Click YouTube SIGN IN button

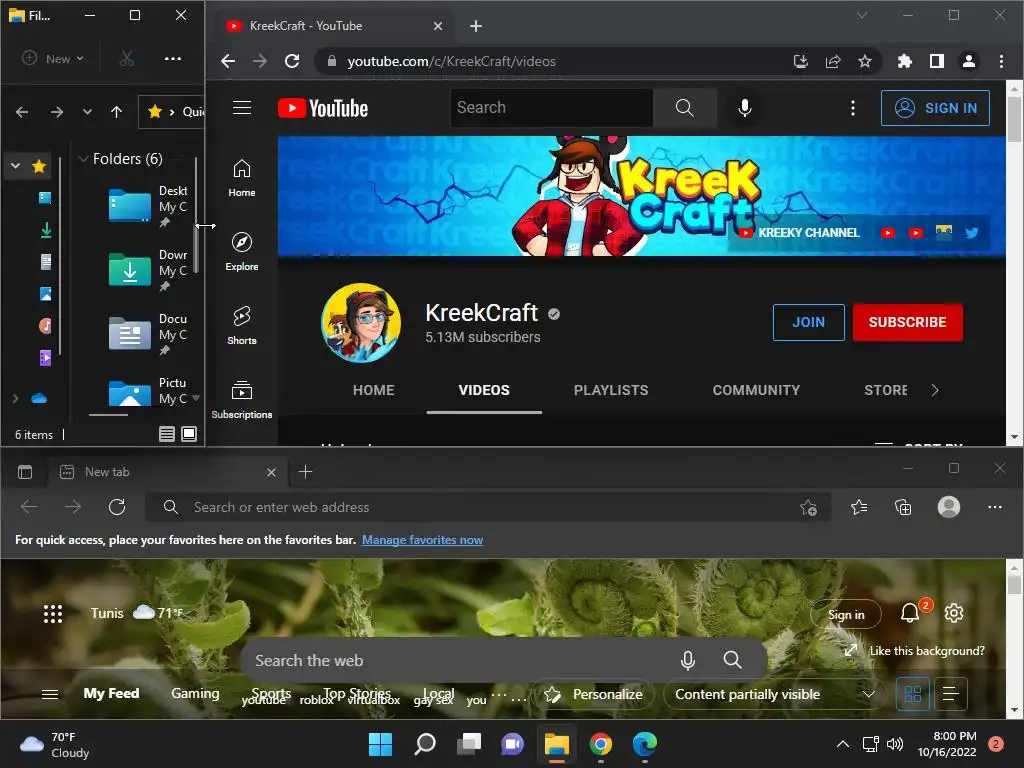pos(935,108)
